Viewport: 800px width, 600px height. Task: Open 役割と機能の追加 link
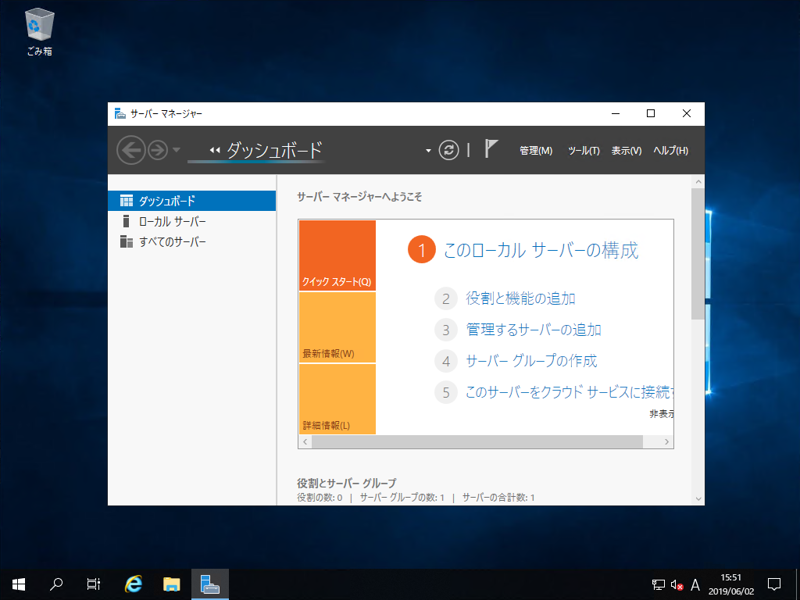520,298
